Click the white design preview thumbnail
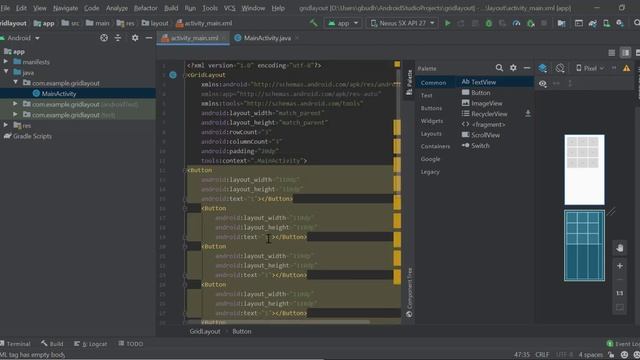This screenshot has height=360, width=640. tap(584, 170)
